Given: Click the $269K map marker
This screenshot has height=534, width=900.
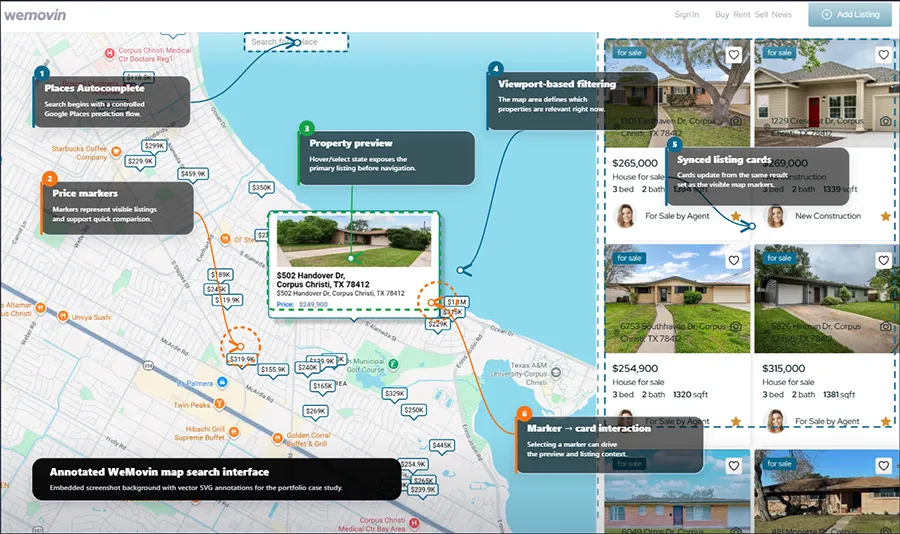Looking at the screenshot, I should [316, 411].
